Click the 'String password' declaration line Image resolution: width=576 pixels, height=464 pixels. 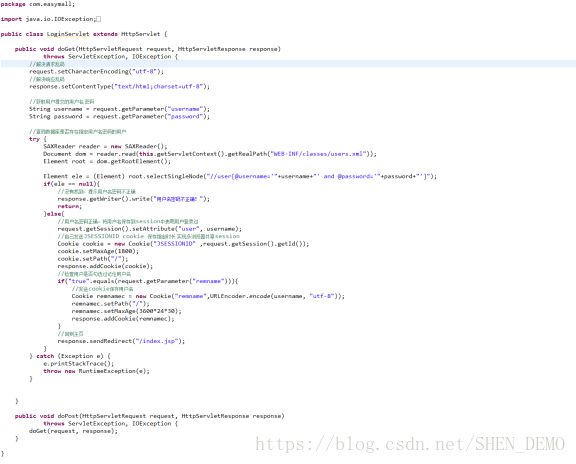pyautogui.click(x=119, y=116)
